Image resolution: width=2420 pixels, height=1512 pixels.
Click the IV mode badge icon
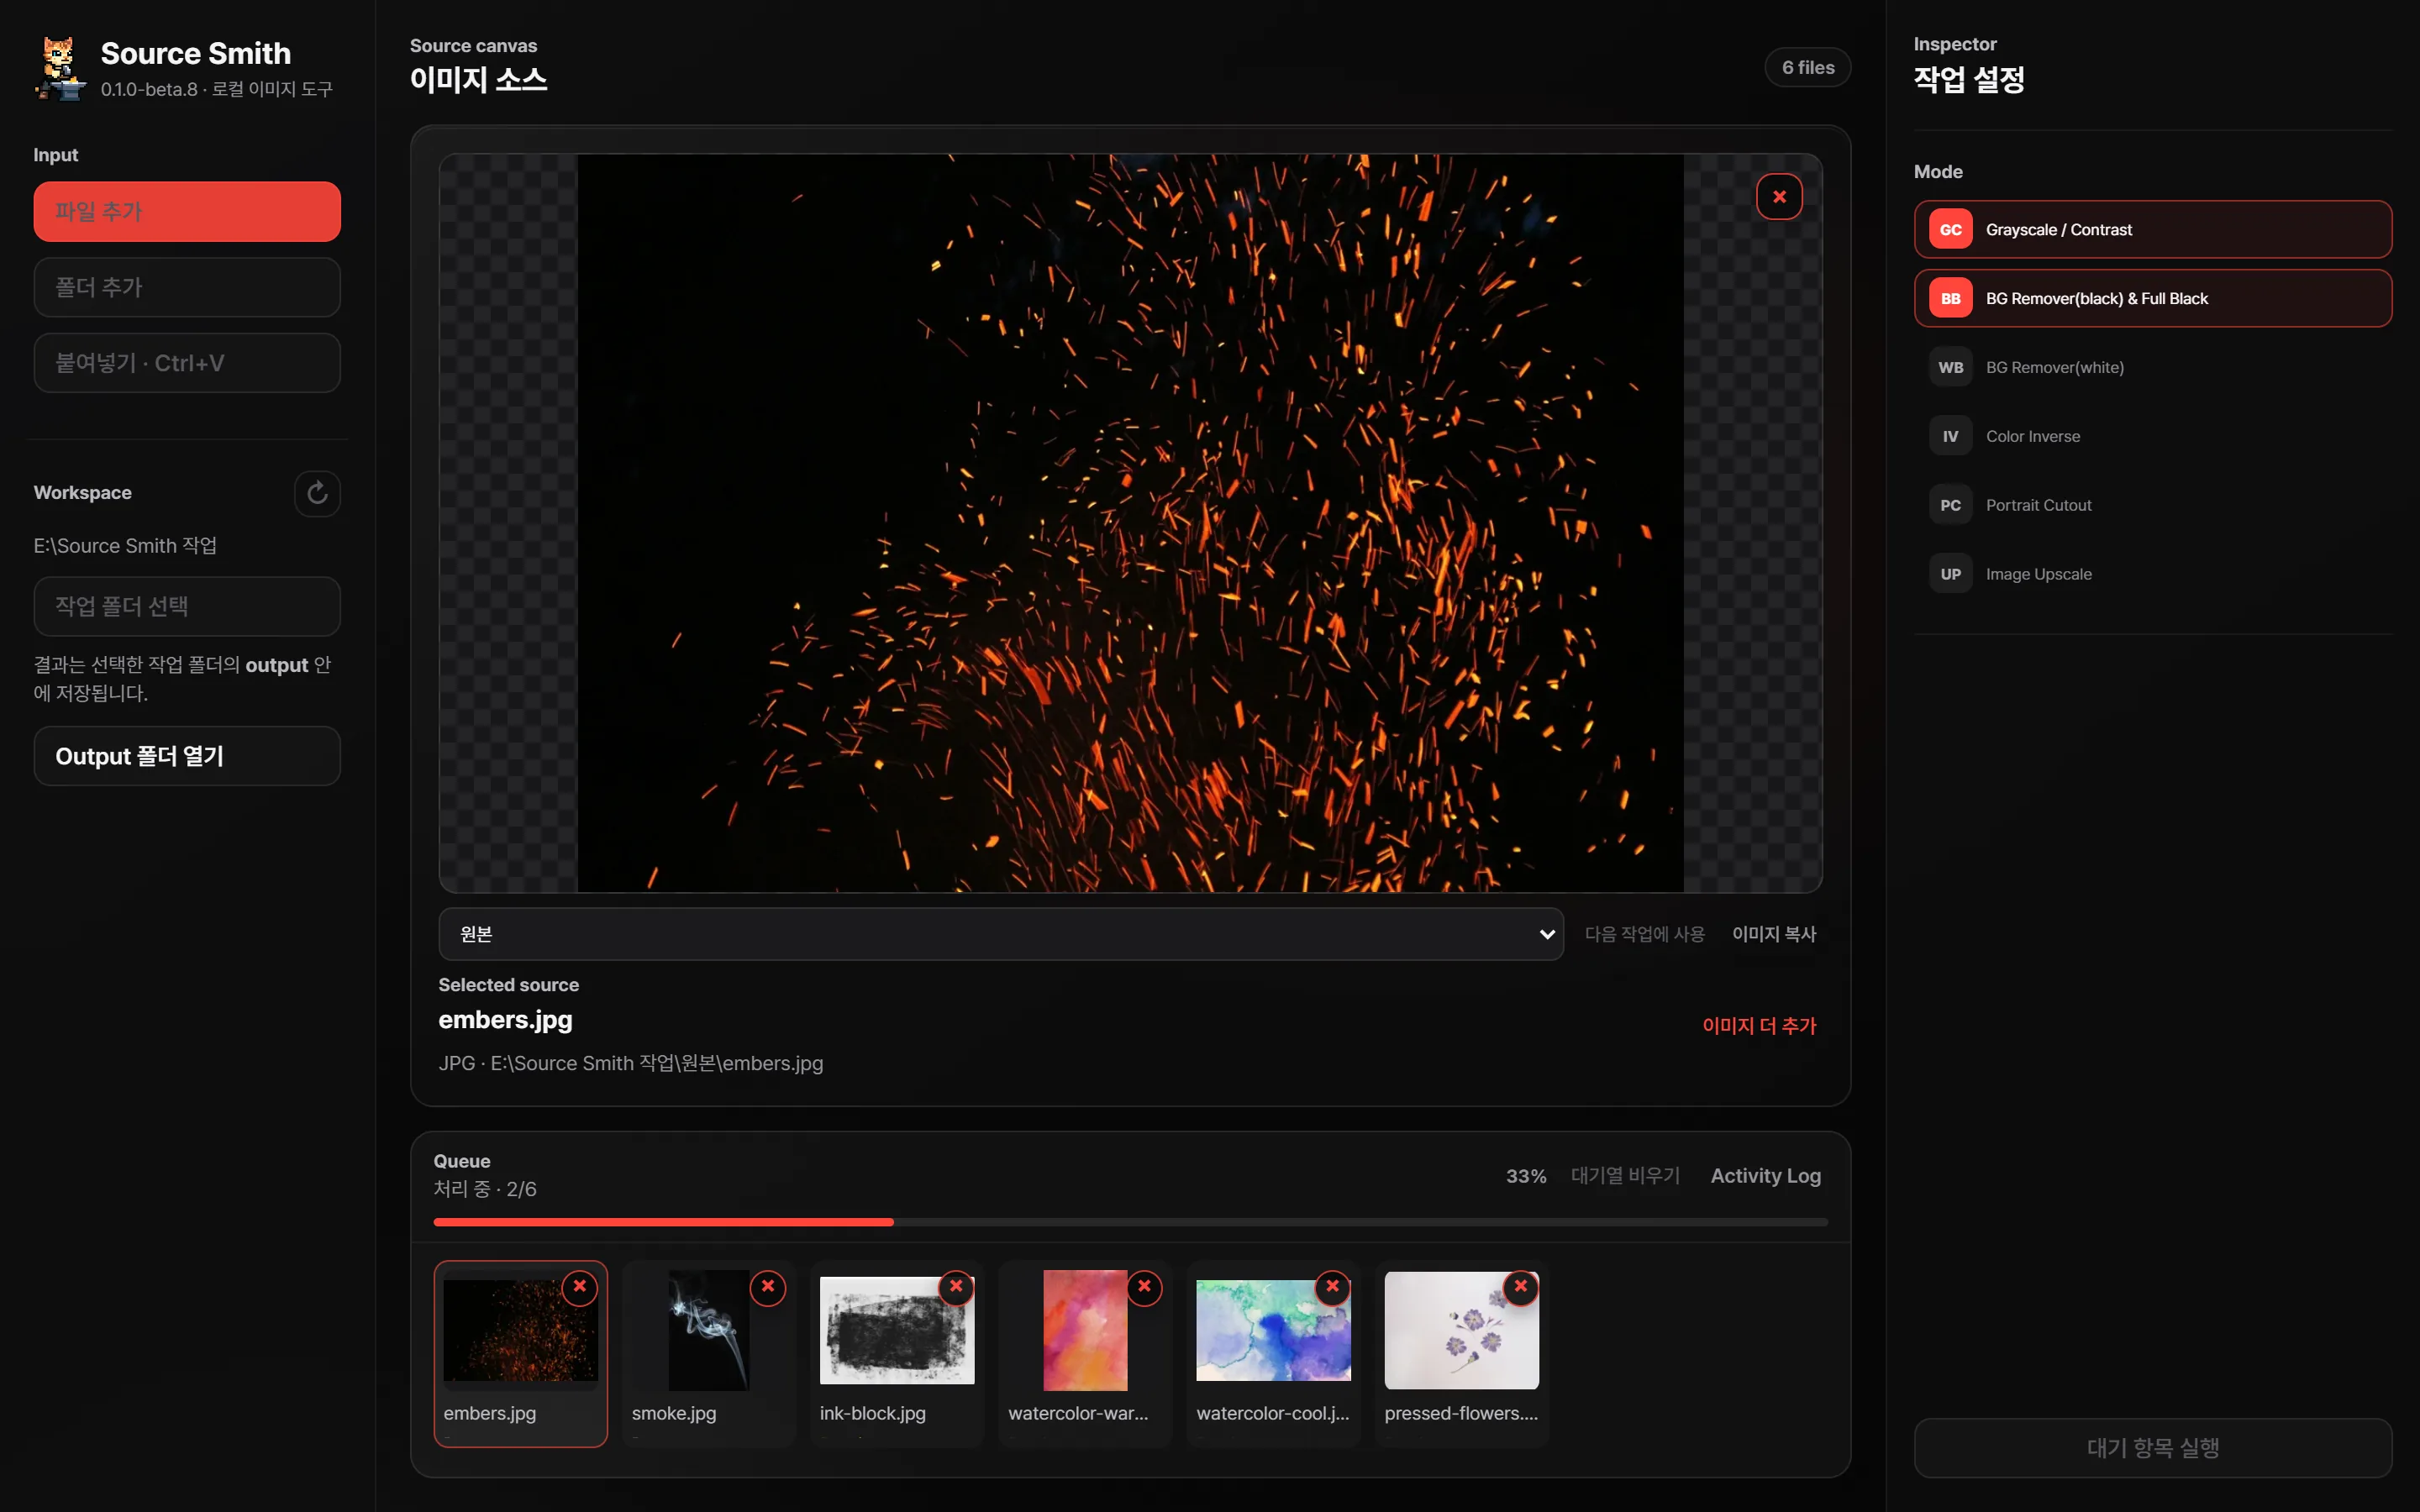[1950, 437]
